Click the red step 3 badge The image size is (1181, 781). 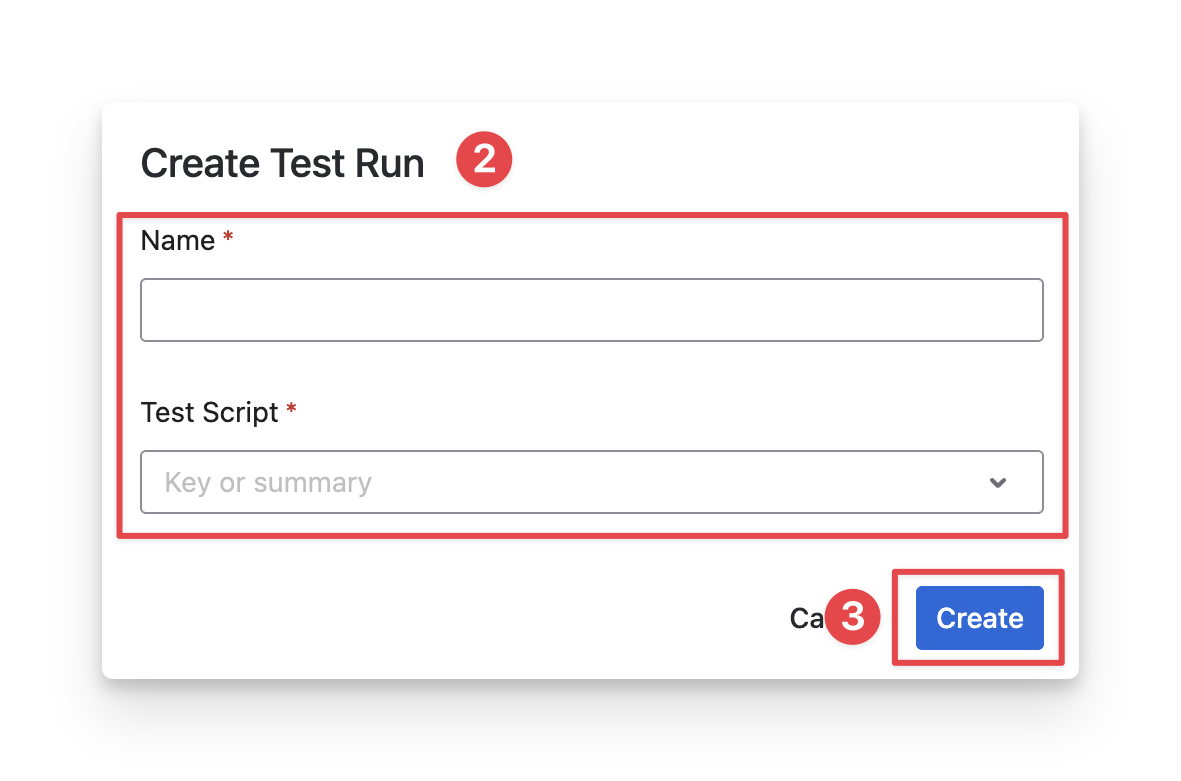pos(852,617)
